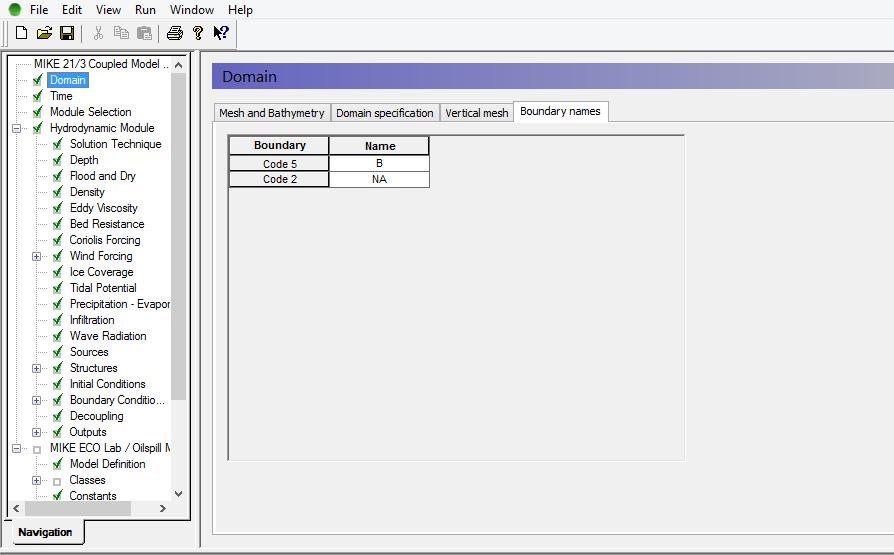
Task: Select the Boundary names tab
Action: click(560, 111)
